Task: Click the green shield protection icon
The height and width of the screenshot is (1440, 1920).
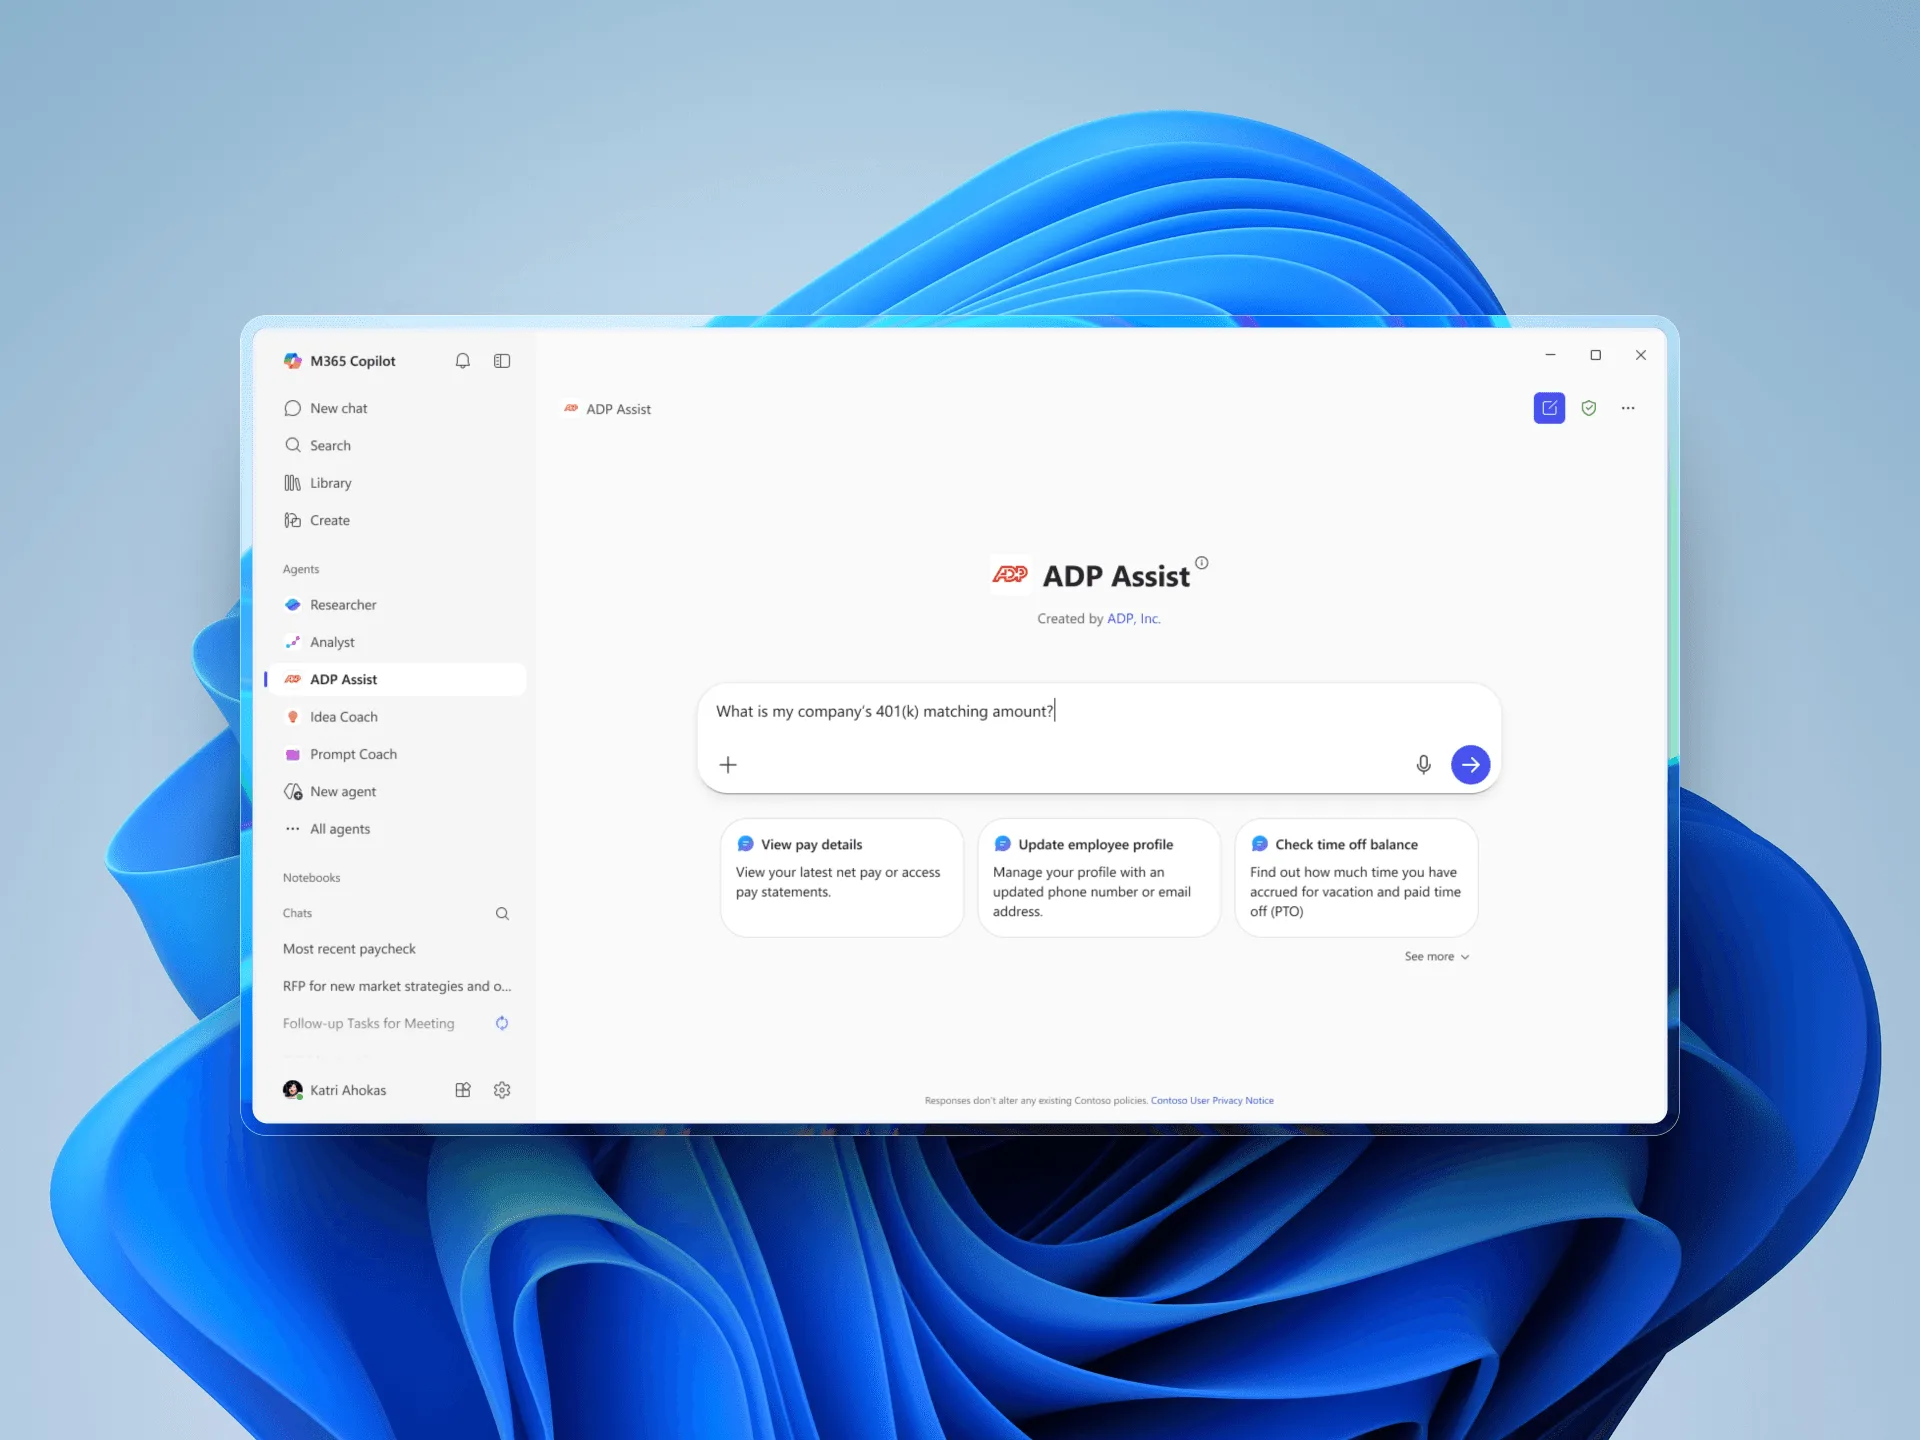Action: (1589, 408)
